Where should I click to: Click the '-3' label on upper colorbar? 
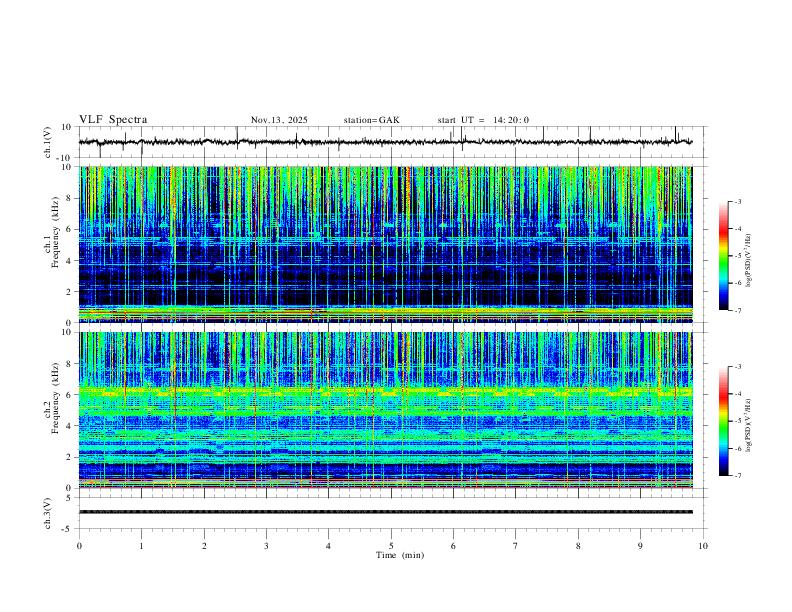[x=737, y=201]
